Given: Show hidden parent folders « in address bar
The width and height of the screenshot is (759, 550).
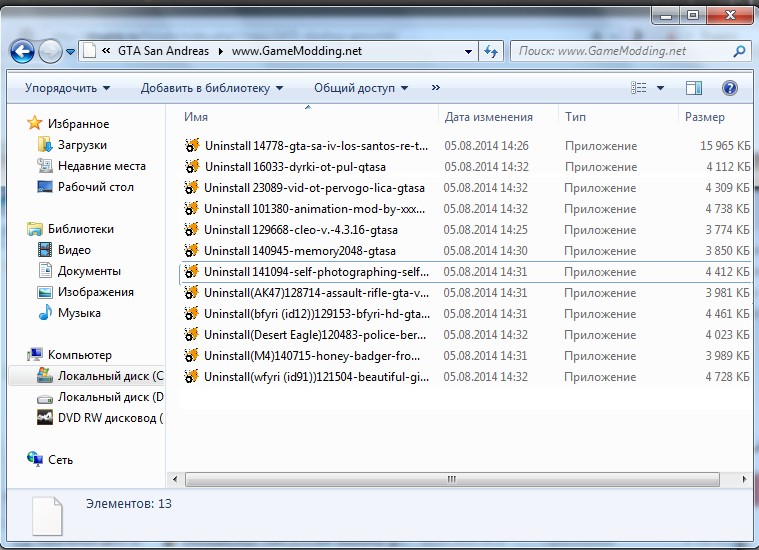Looking at the screenshot, I should [x=106, y=51].
